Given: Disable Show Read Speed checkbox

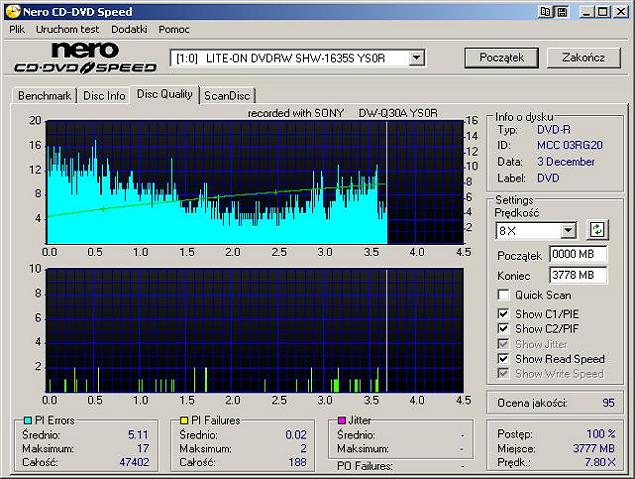Looking at the screenshot, I should [503, 359].
